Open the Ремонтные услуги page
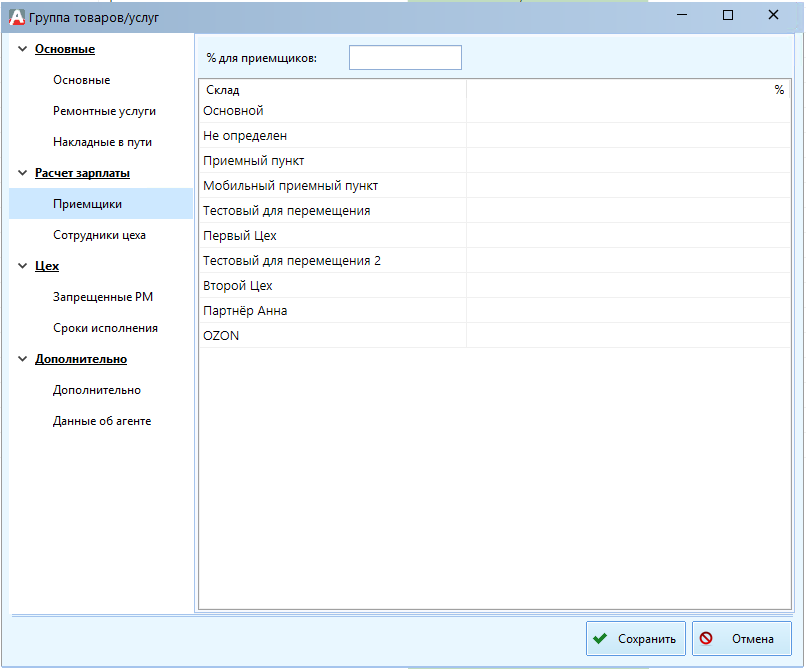The width and height of the screenshot is (806, 669). click(x=104, y=111)
